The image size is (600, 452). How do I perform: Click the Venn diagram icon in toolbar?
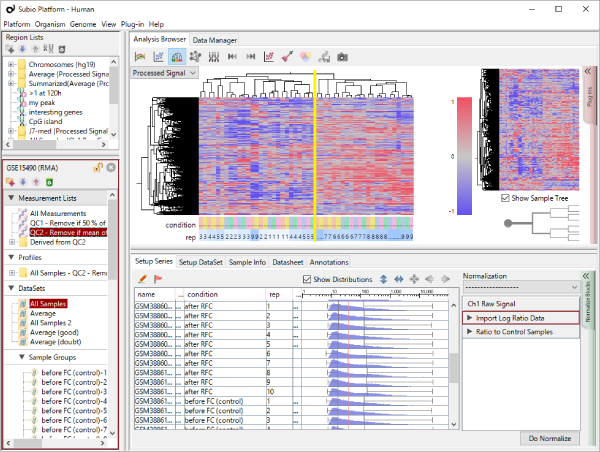[306, 57]
